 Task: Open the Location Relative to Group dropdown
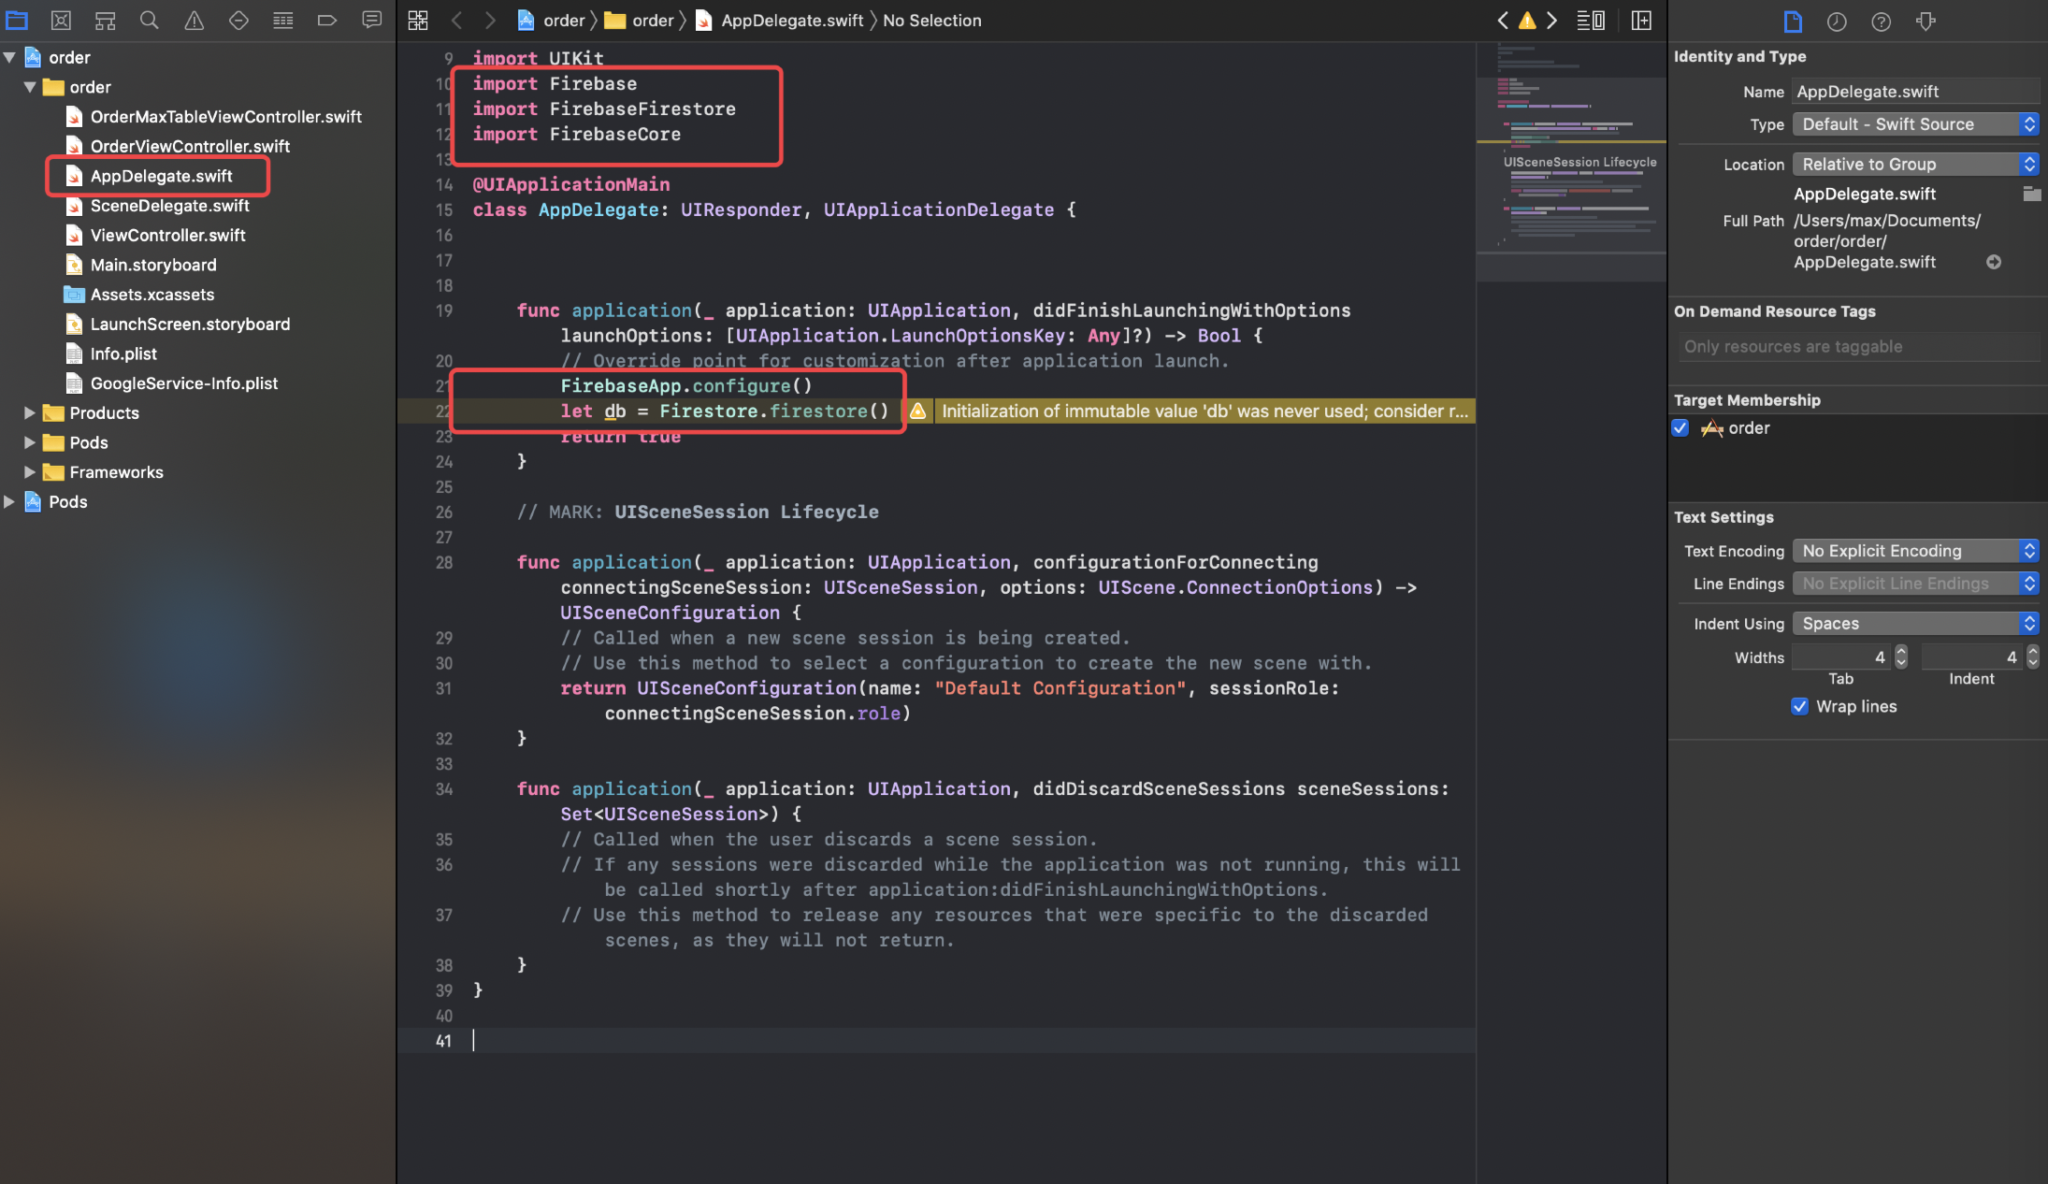click(1915, 164)
